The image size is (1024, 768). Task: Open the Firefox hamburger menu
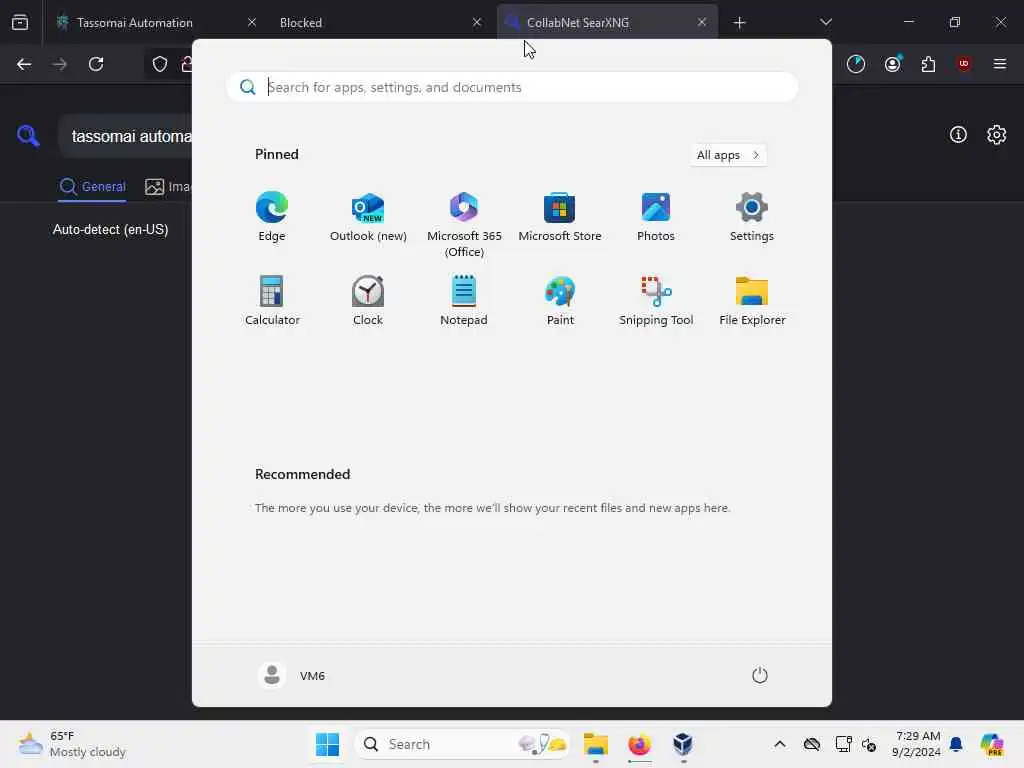click(x=1000, y=64)
